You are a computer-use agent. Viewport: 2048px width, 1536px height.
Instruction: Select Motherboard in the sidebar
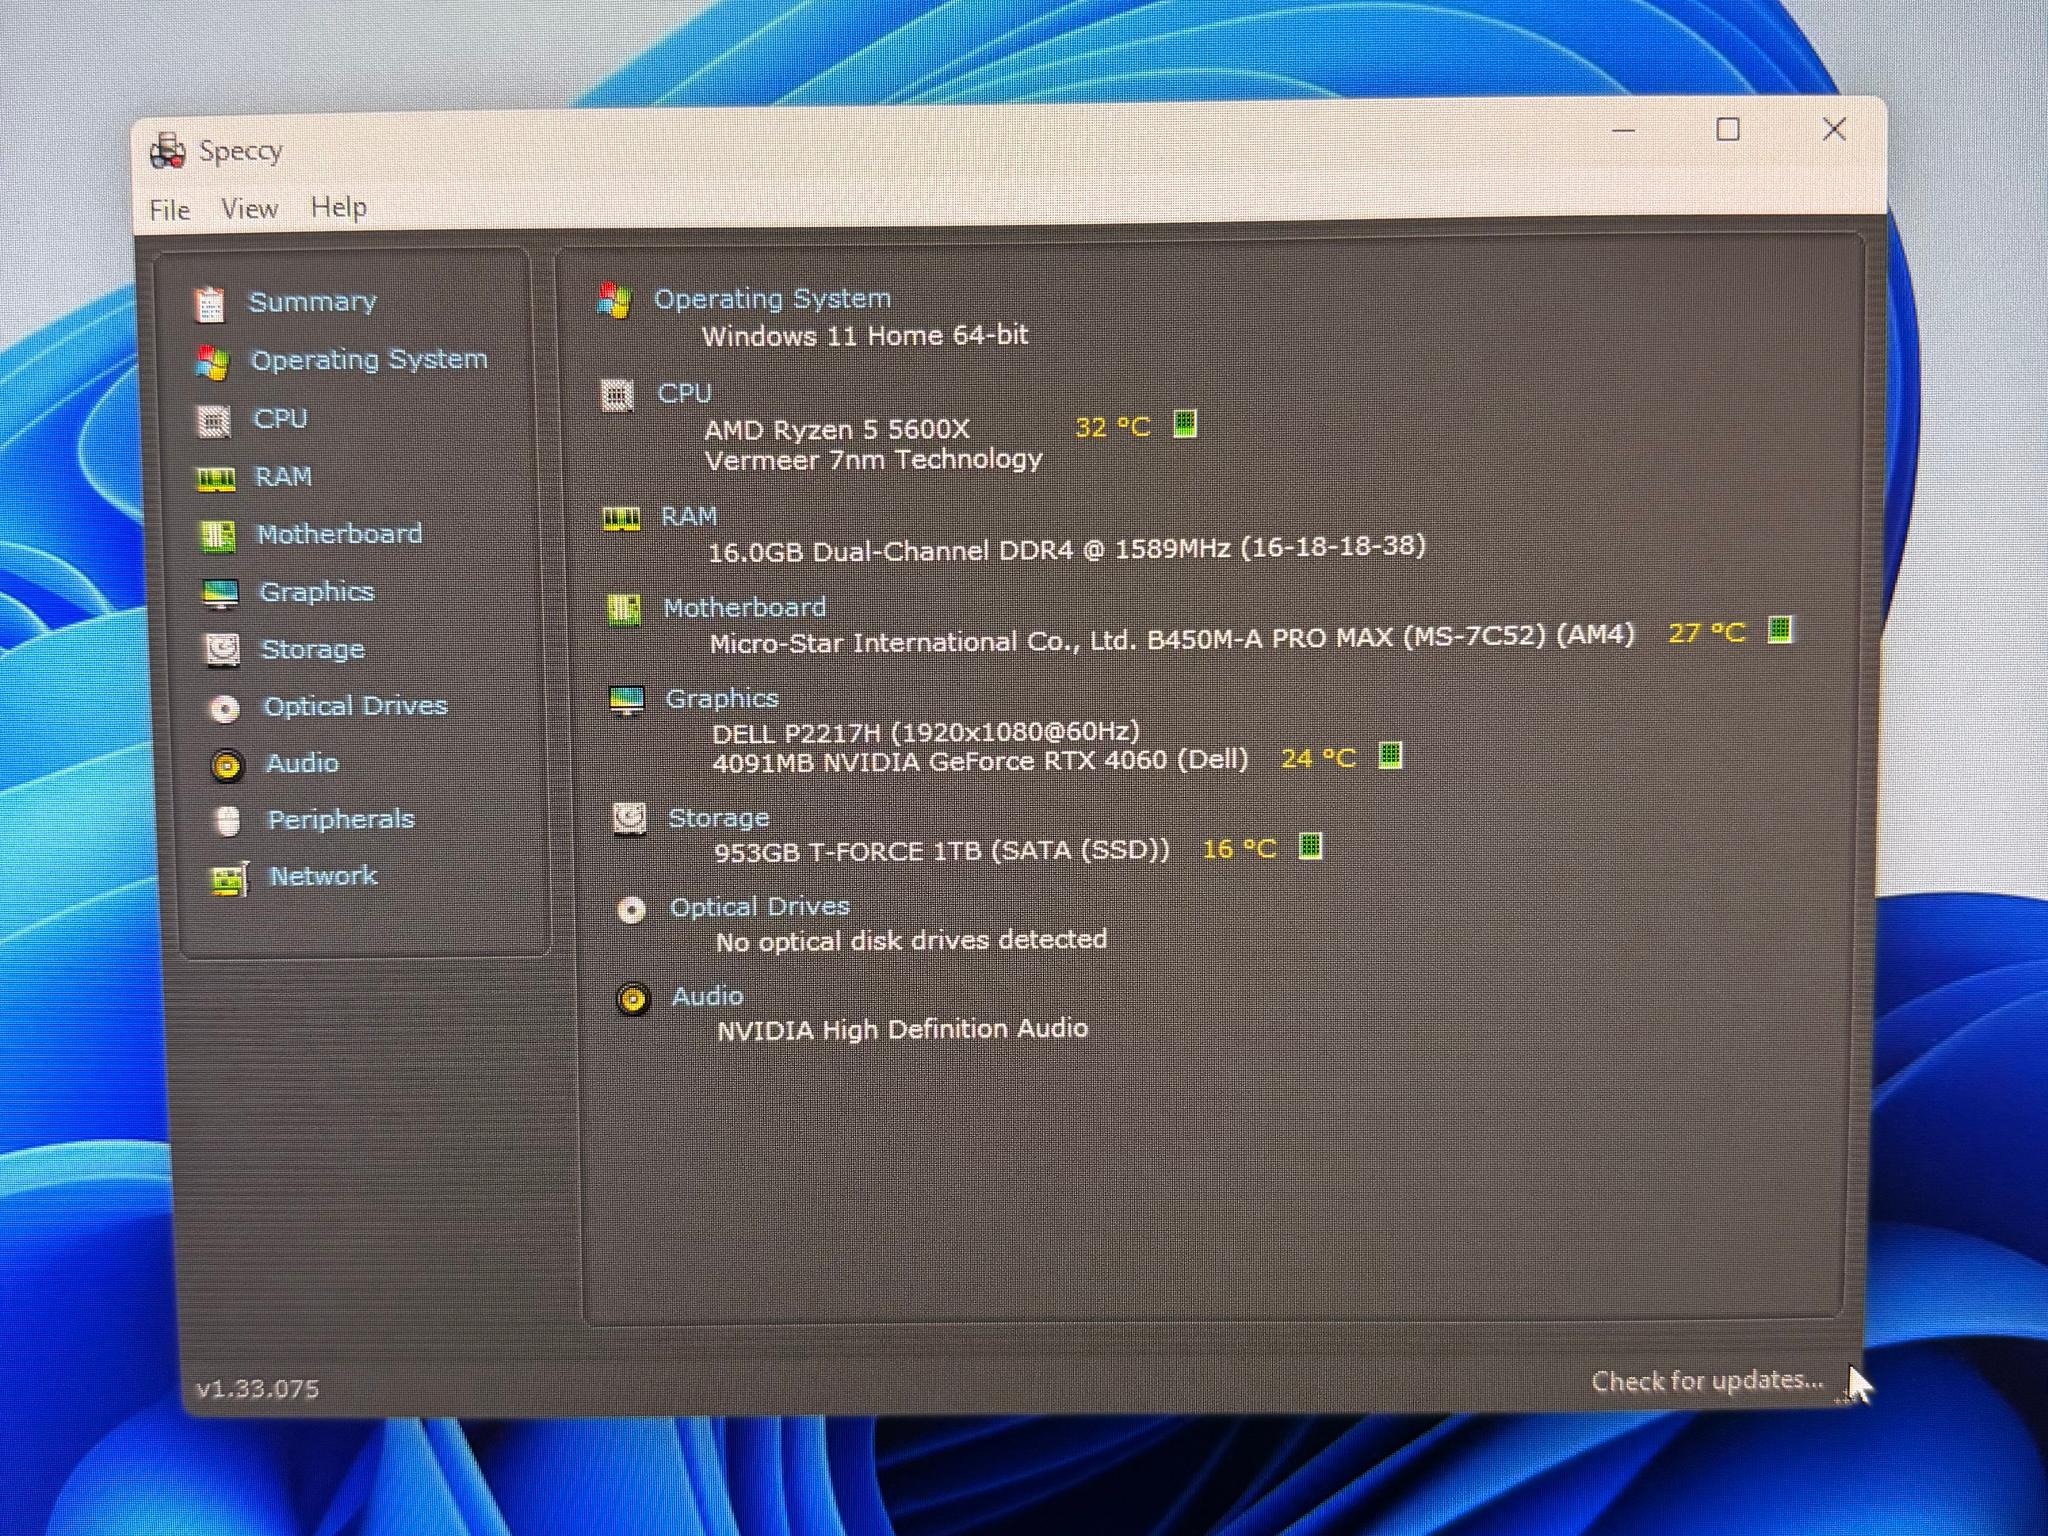[x=340, y=534]
